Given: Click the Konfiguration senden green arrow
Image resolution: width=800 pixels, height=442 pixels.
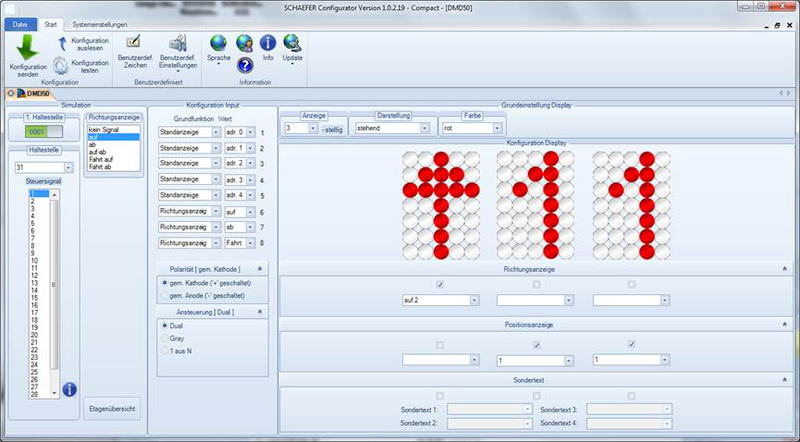Looking at the screenshot, I should tap(28, 48).
